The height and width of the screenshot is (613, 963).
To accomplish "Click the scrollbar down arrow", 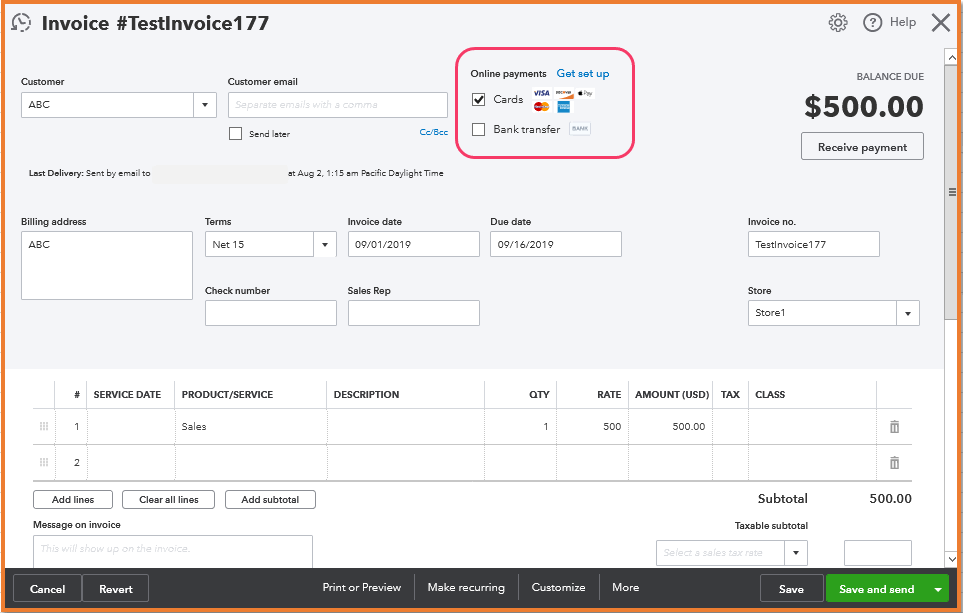I will [952, 559].
